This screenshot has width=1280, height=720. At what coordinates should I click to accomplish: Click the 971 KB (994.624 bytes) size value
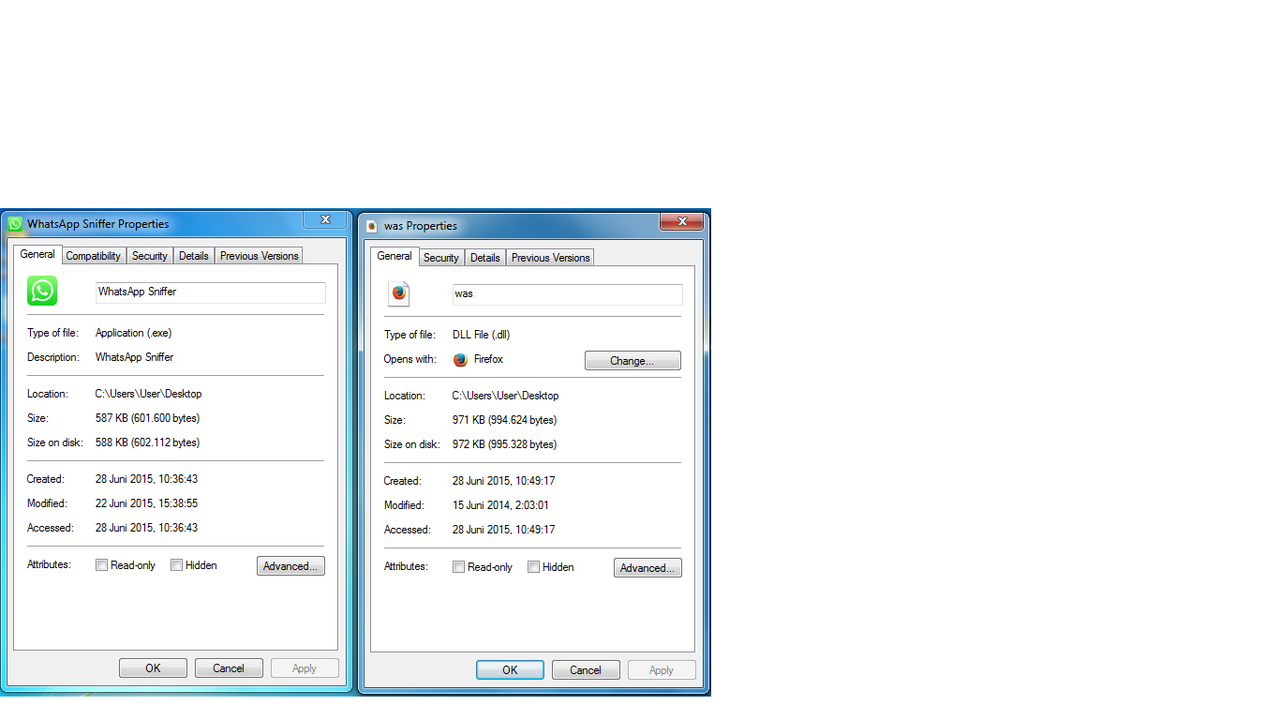click(x=505, y=420)
